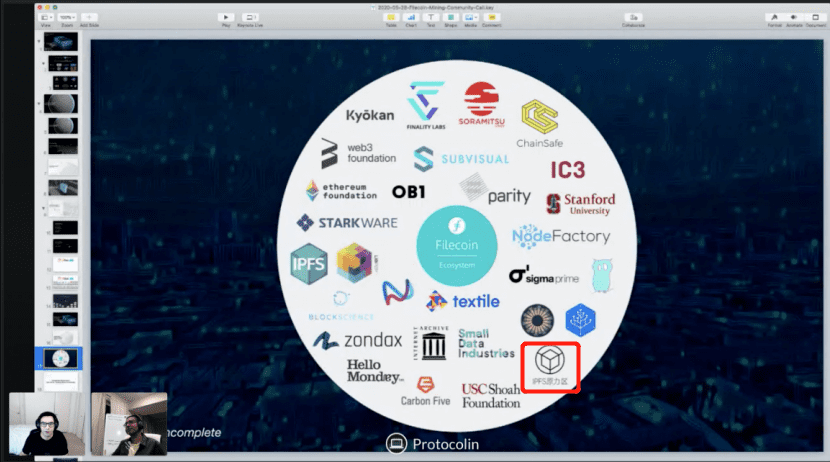Select slide 5 thumbnail in navigator
Image resolution: width=830 pixels, height=462 pixels.
click(63, 125)
